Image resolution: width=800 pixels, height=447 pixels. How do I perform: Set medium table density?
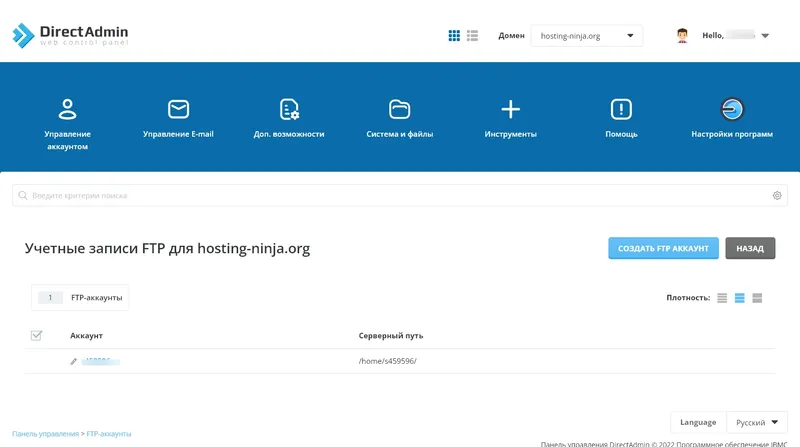pyautogui.click(x=739, y=298)
